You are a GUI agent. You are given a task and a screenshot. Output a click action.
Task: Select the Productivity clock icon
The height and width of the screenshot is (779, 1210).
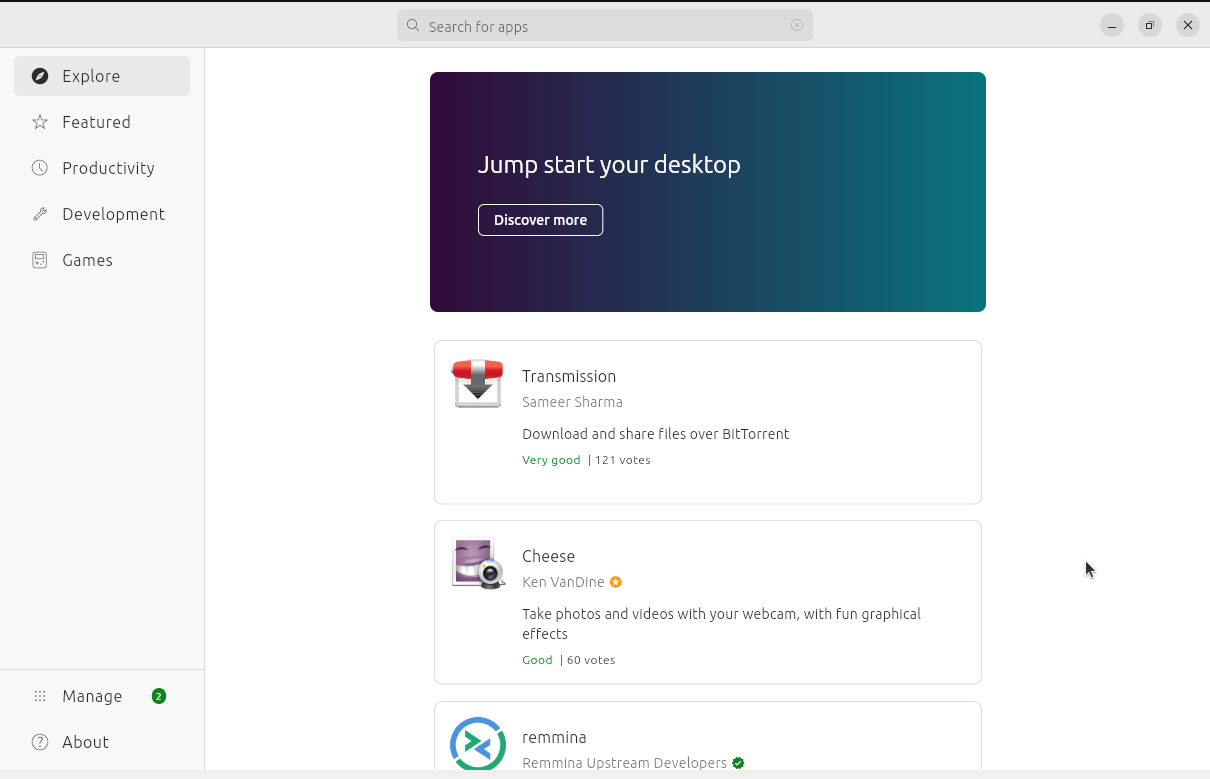tap(40, 168)
